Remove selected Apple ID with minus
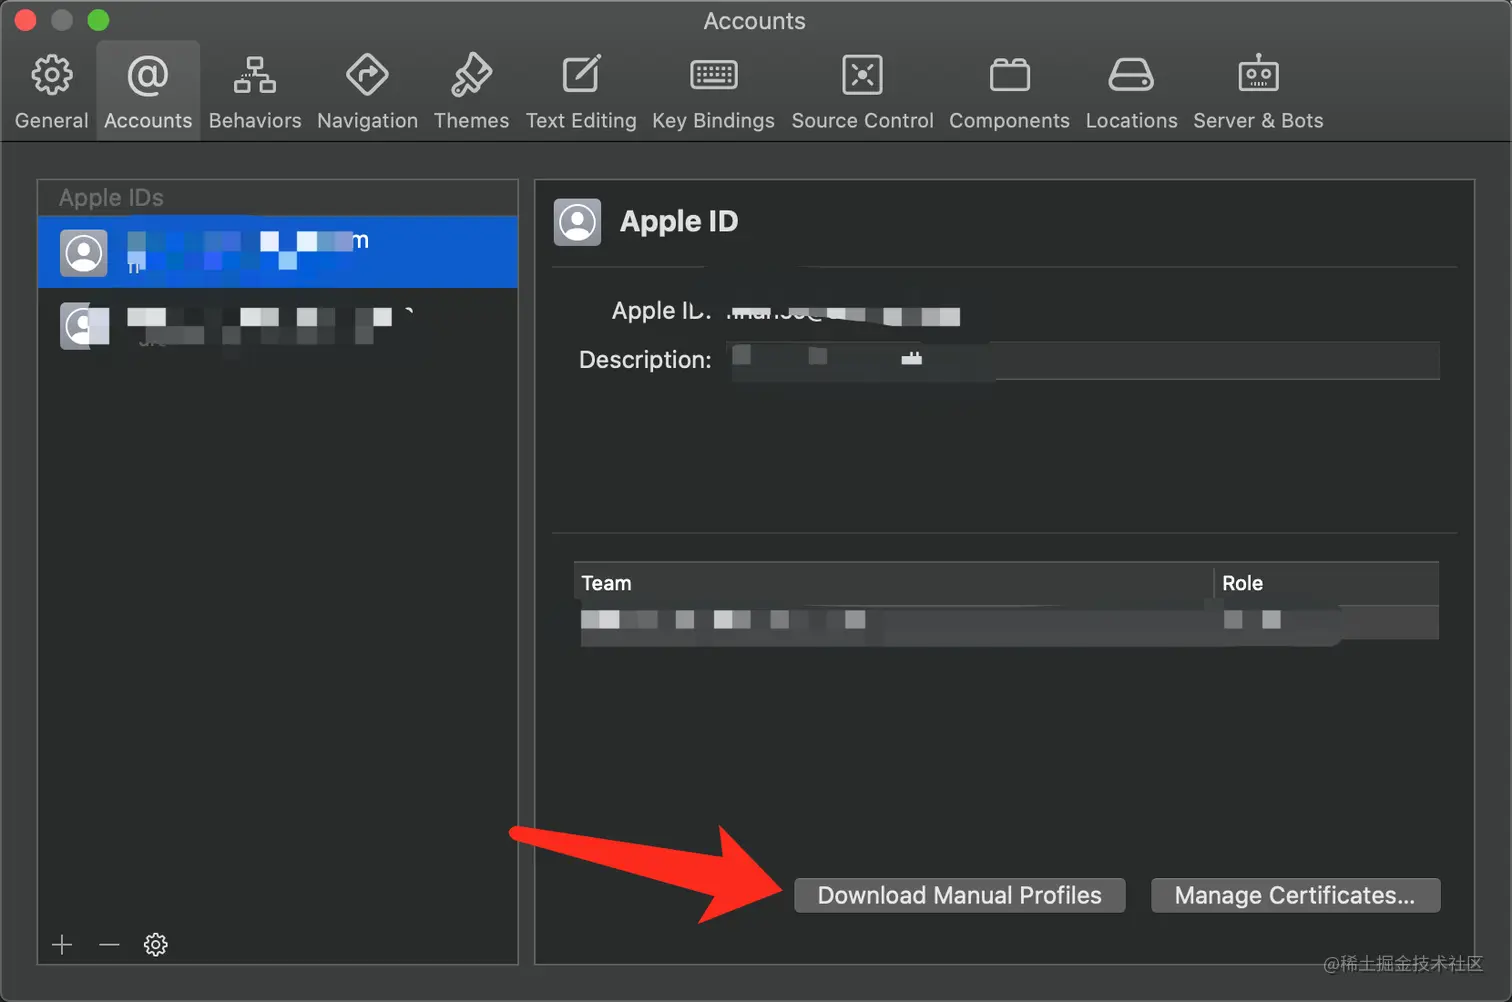The height and width of the screenshot is (1002, 1512). click(x=109, y=945)
